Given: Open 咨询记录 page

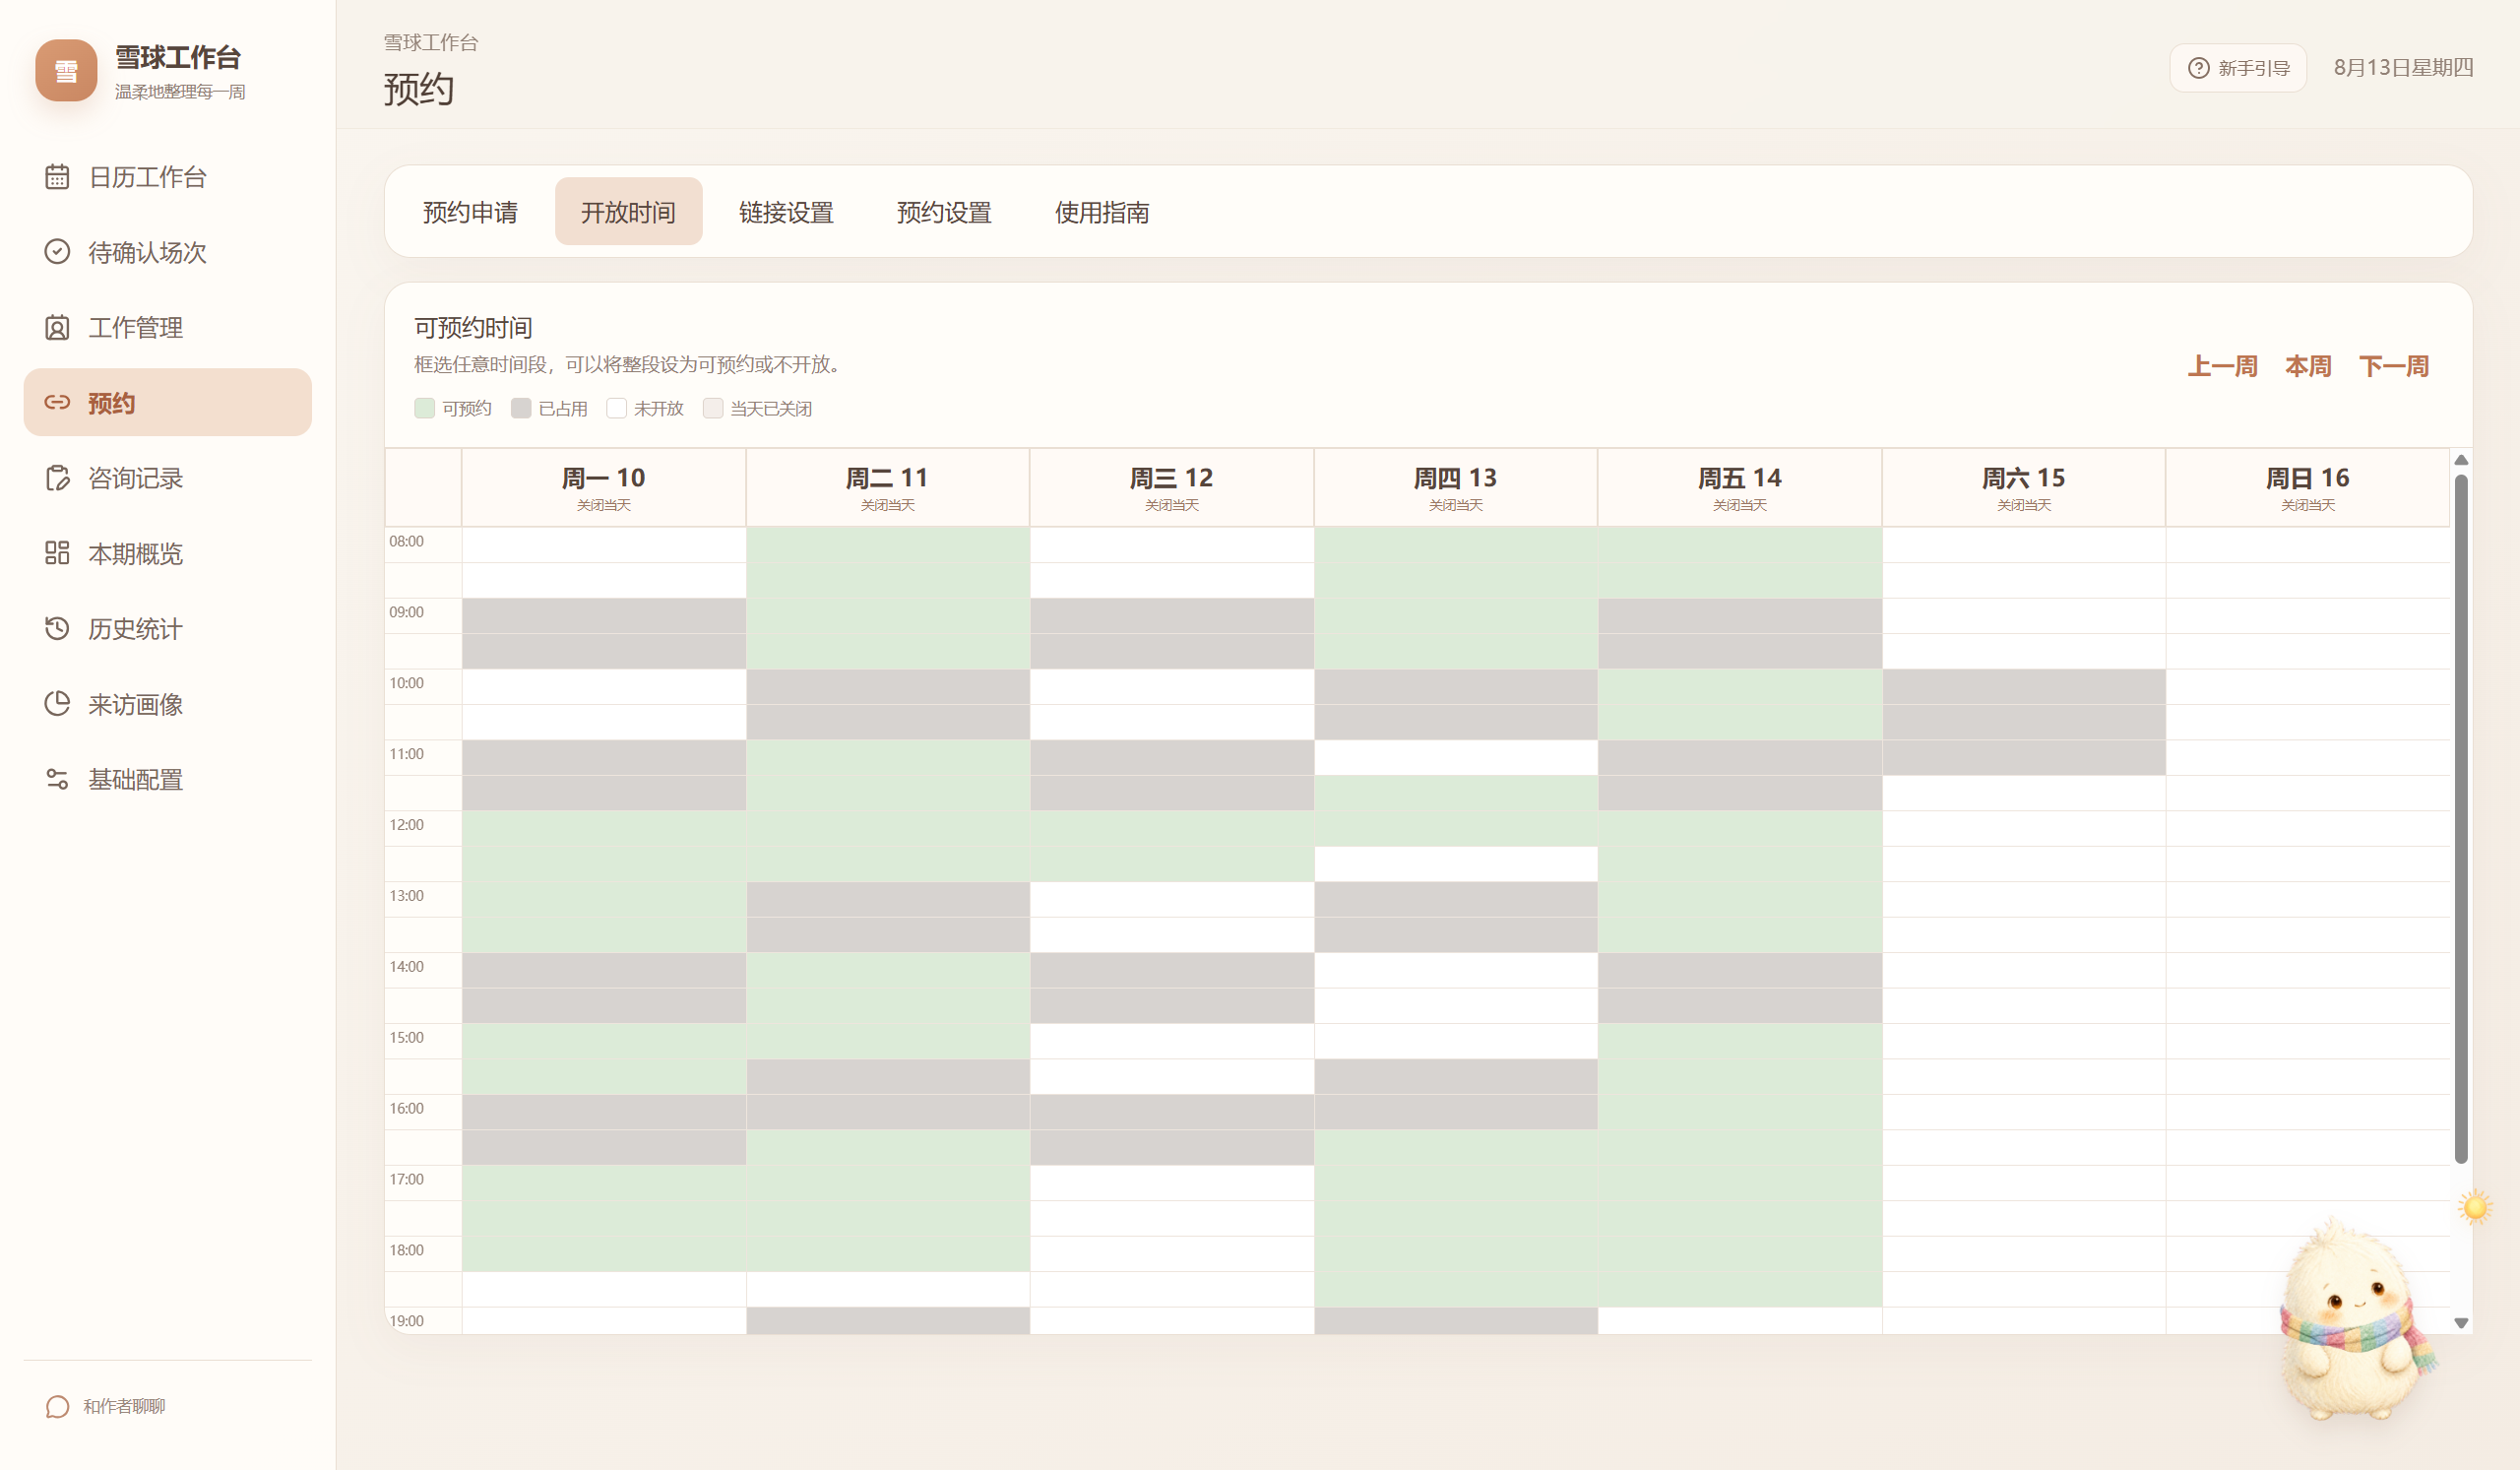Looking at the screenshot, I should pos(168,478).
